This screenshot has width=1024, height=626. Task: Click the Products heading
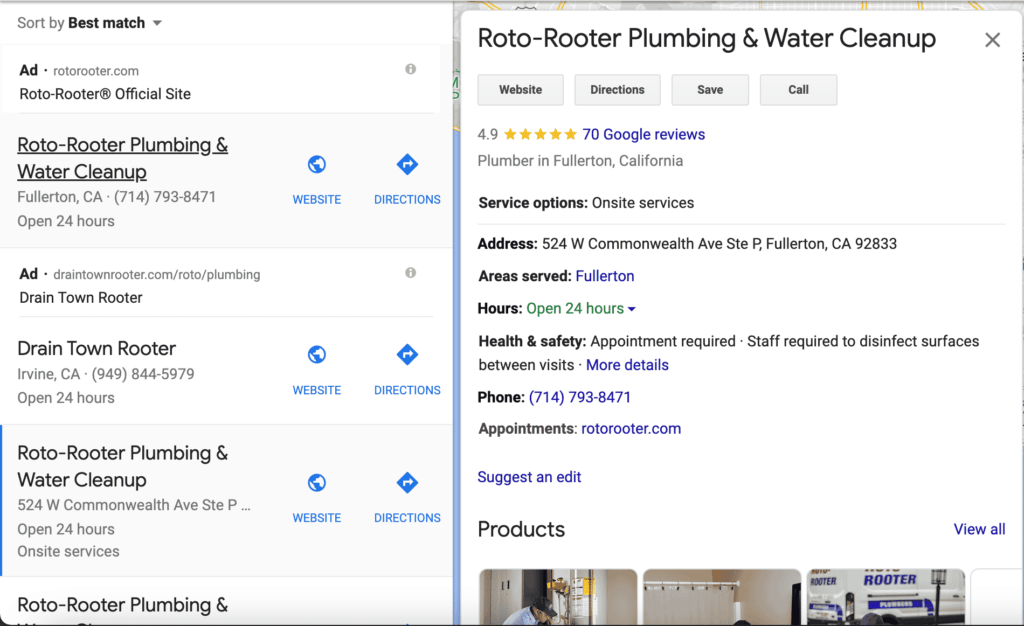pyautogui.click(x=521, y=529)
